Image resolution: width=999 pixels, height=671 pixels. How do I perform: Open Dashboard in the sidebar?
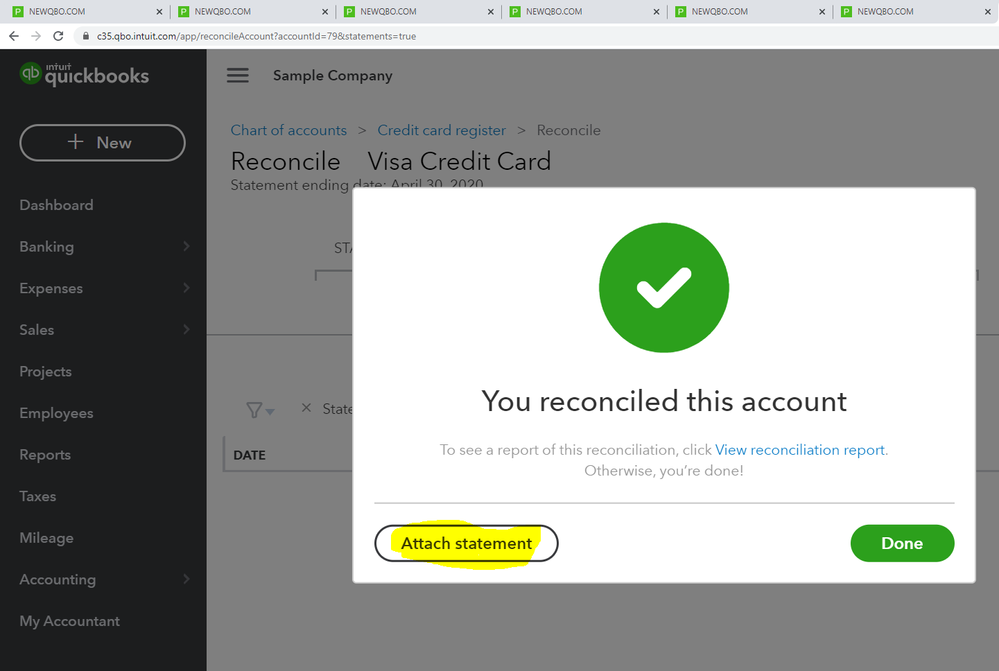click(56, 205)
